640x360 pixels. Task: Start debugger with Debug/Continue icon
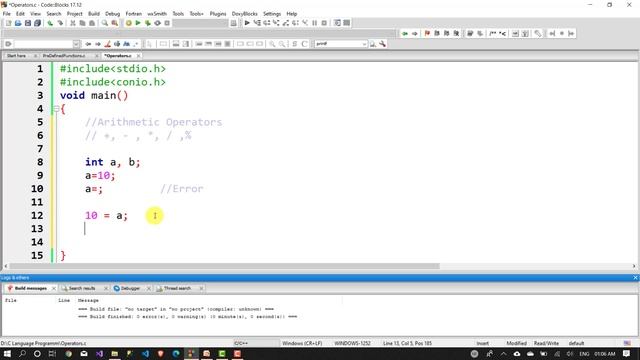(x=247, y=23)
